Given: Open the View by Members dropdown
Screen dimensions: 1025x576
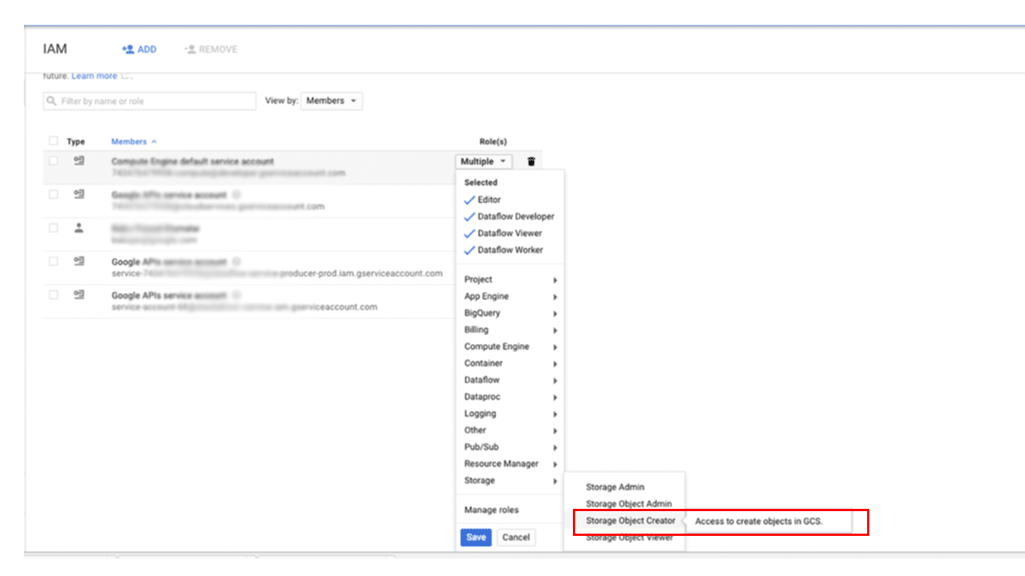Looking at the screenshot, I should [x=332, y=101].
